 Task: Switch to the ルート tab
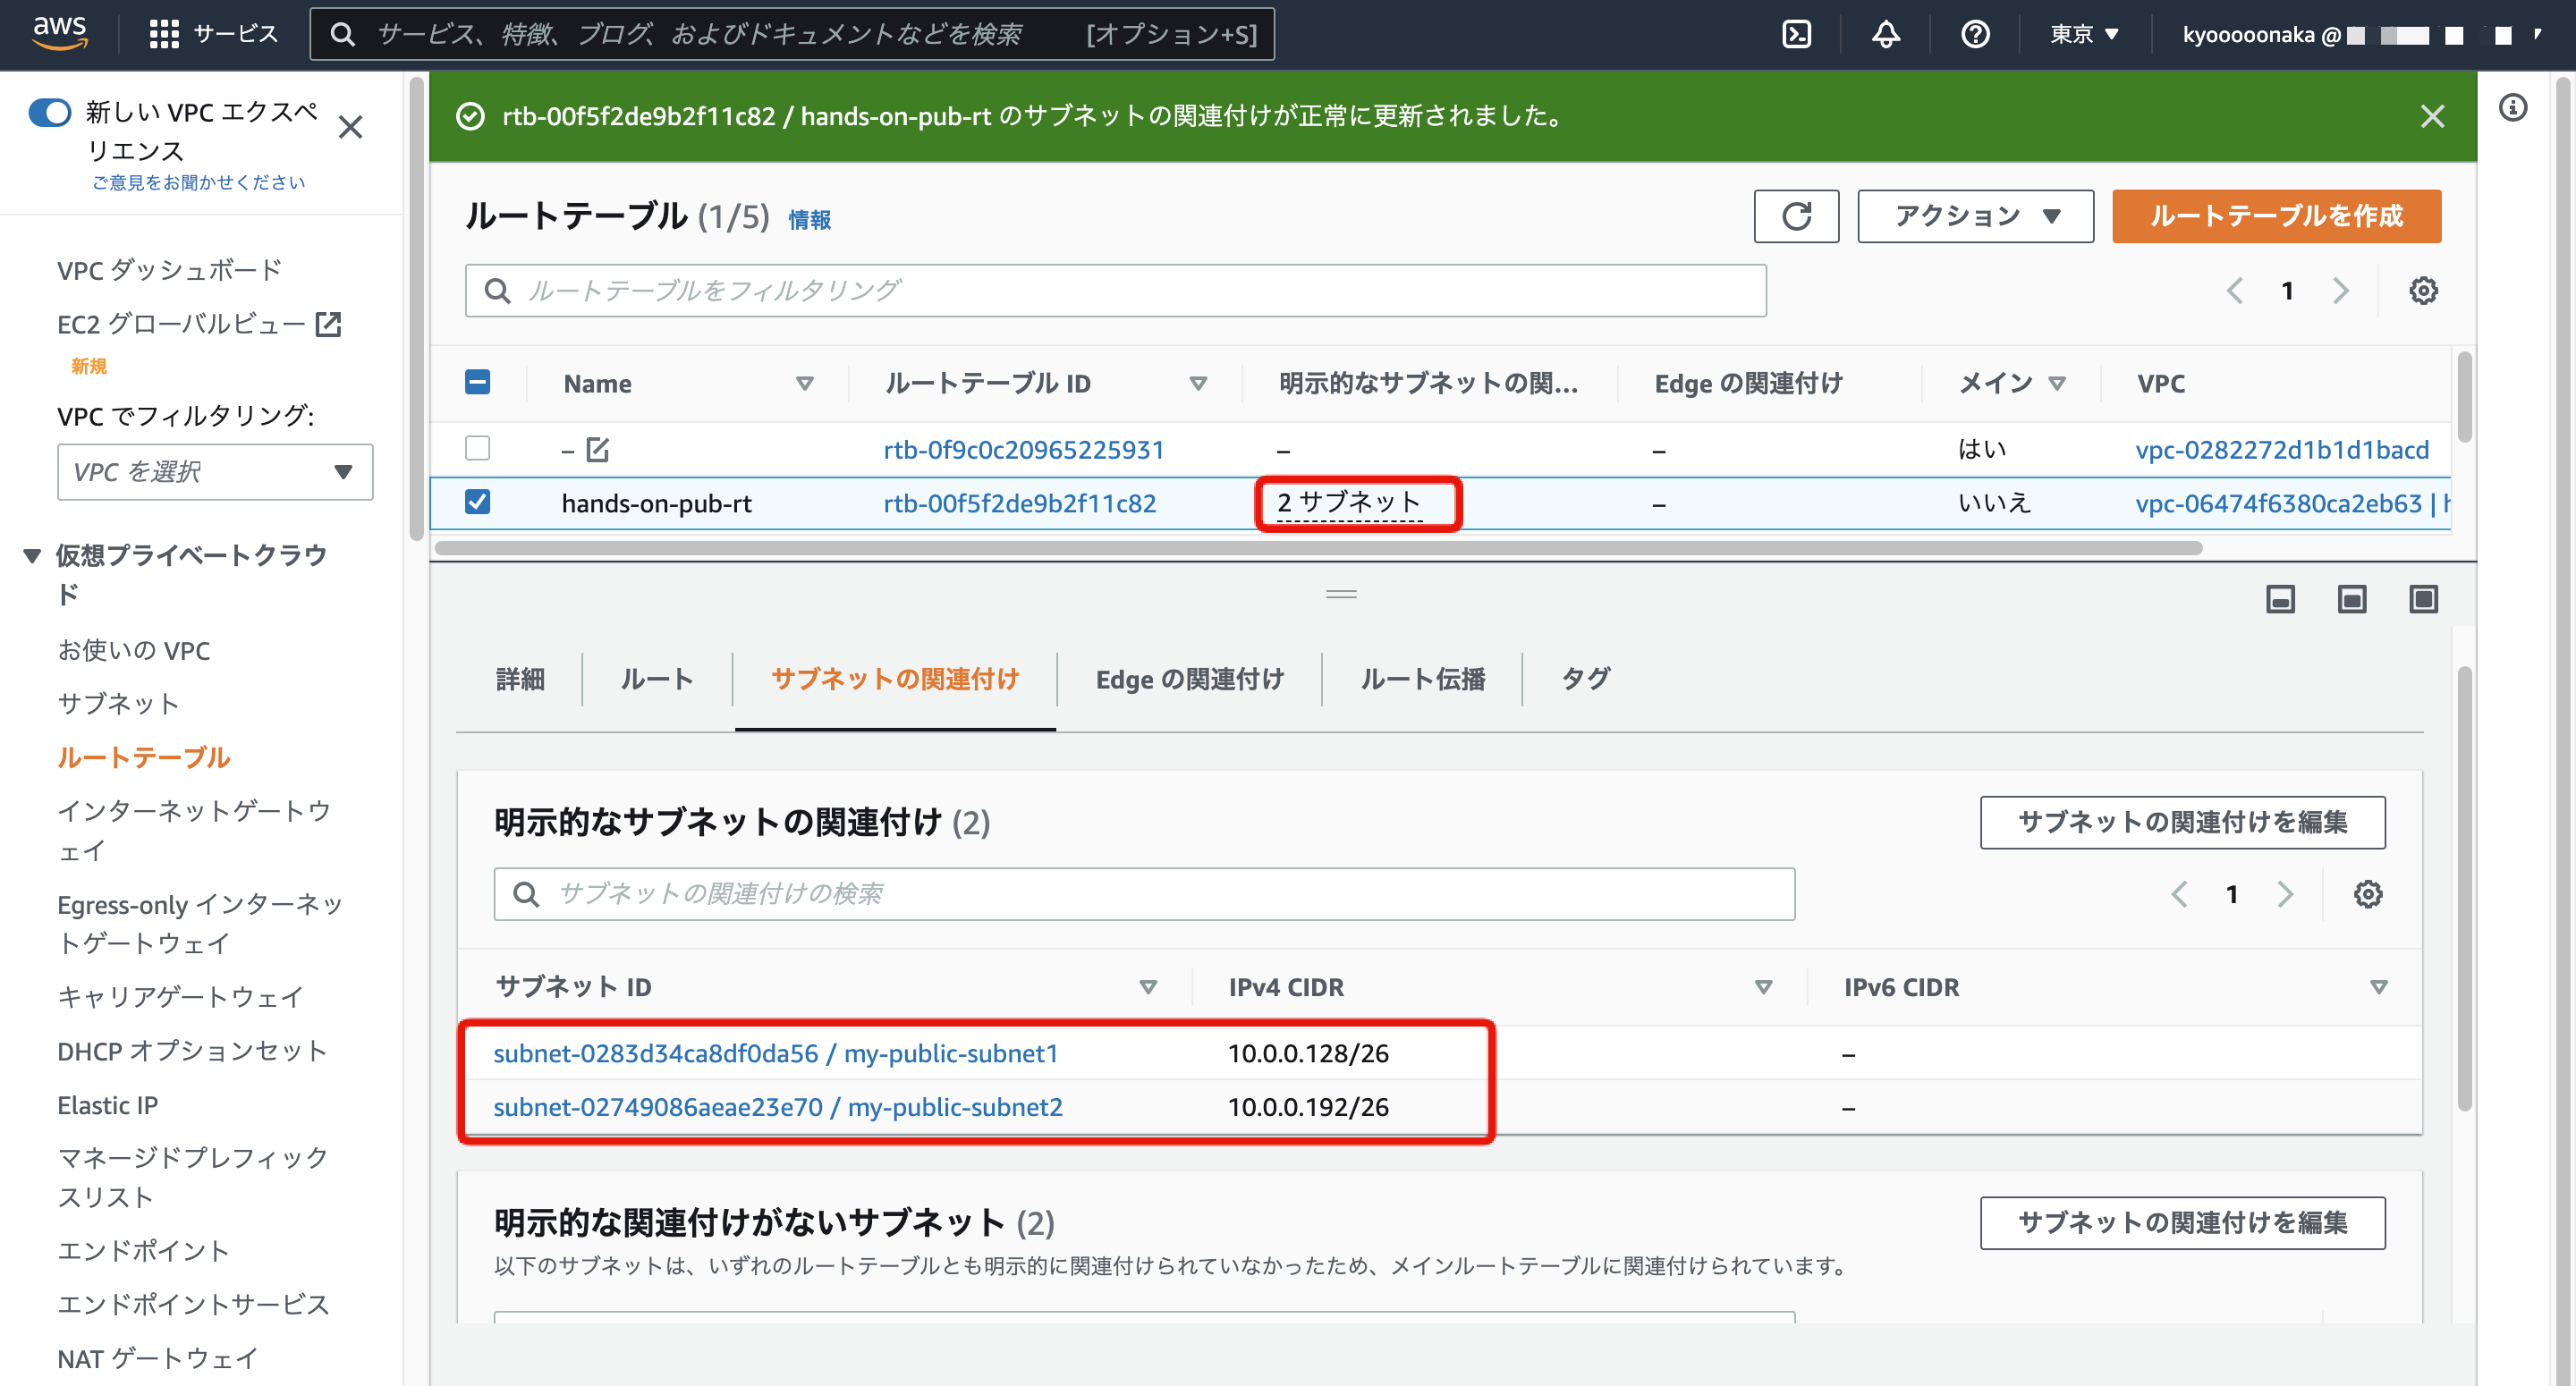(657, 680)
